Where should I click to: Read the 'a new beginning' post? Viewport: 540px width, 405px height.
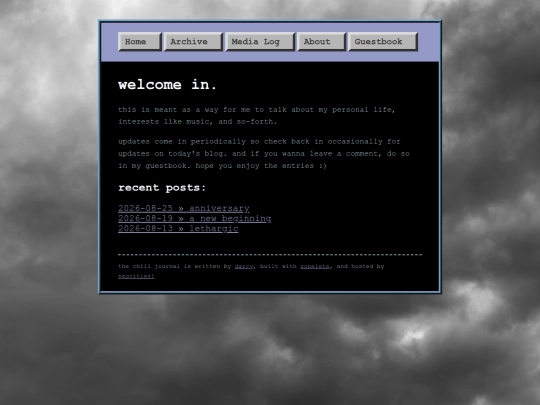pyautogui.click(x=195, y=219)
